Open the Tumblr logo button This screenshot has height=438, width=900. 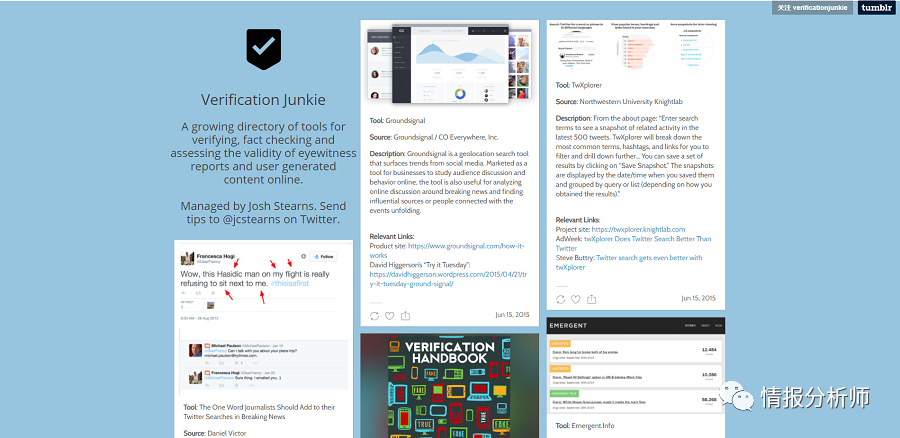point(876,7)
